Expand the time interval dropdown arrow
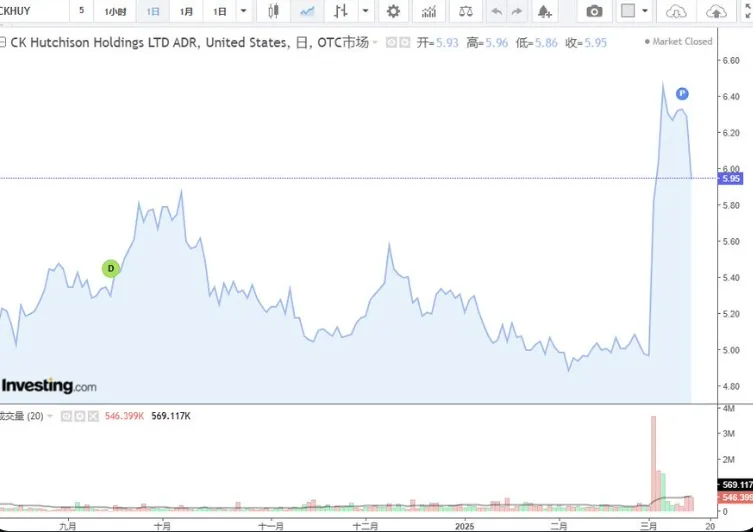Image resolution: width=753 pixels, height=532 pixels. pos(244,11)
